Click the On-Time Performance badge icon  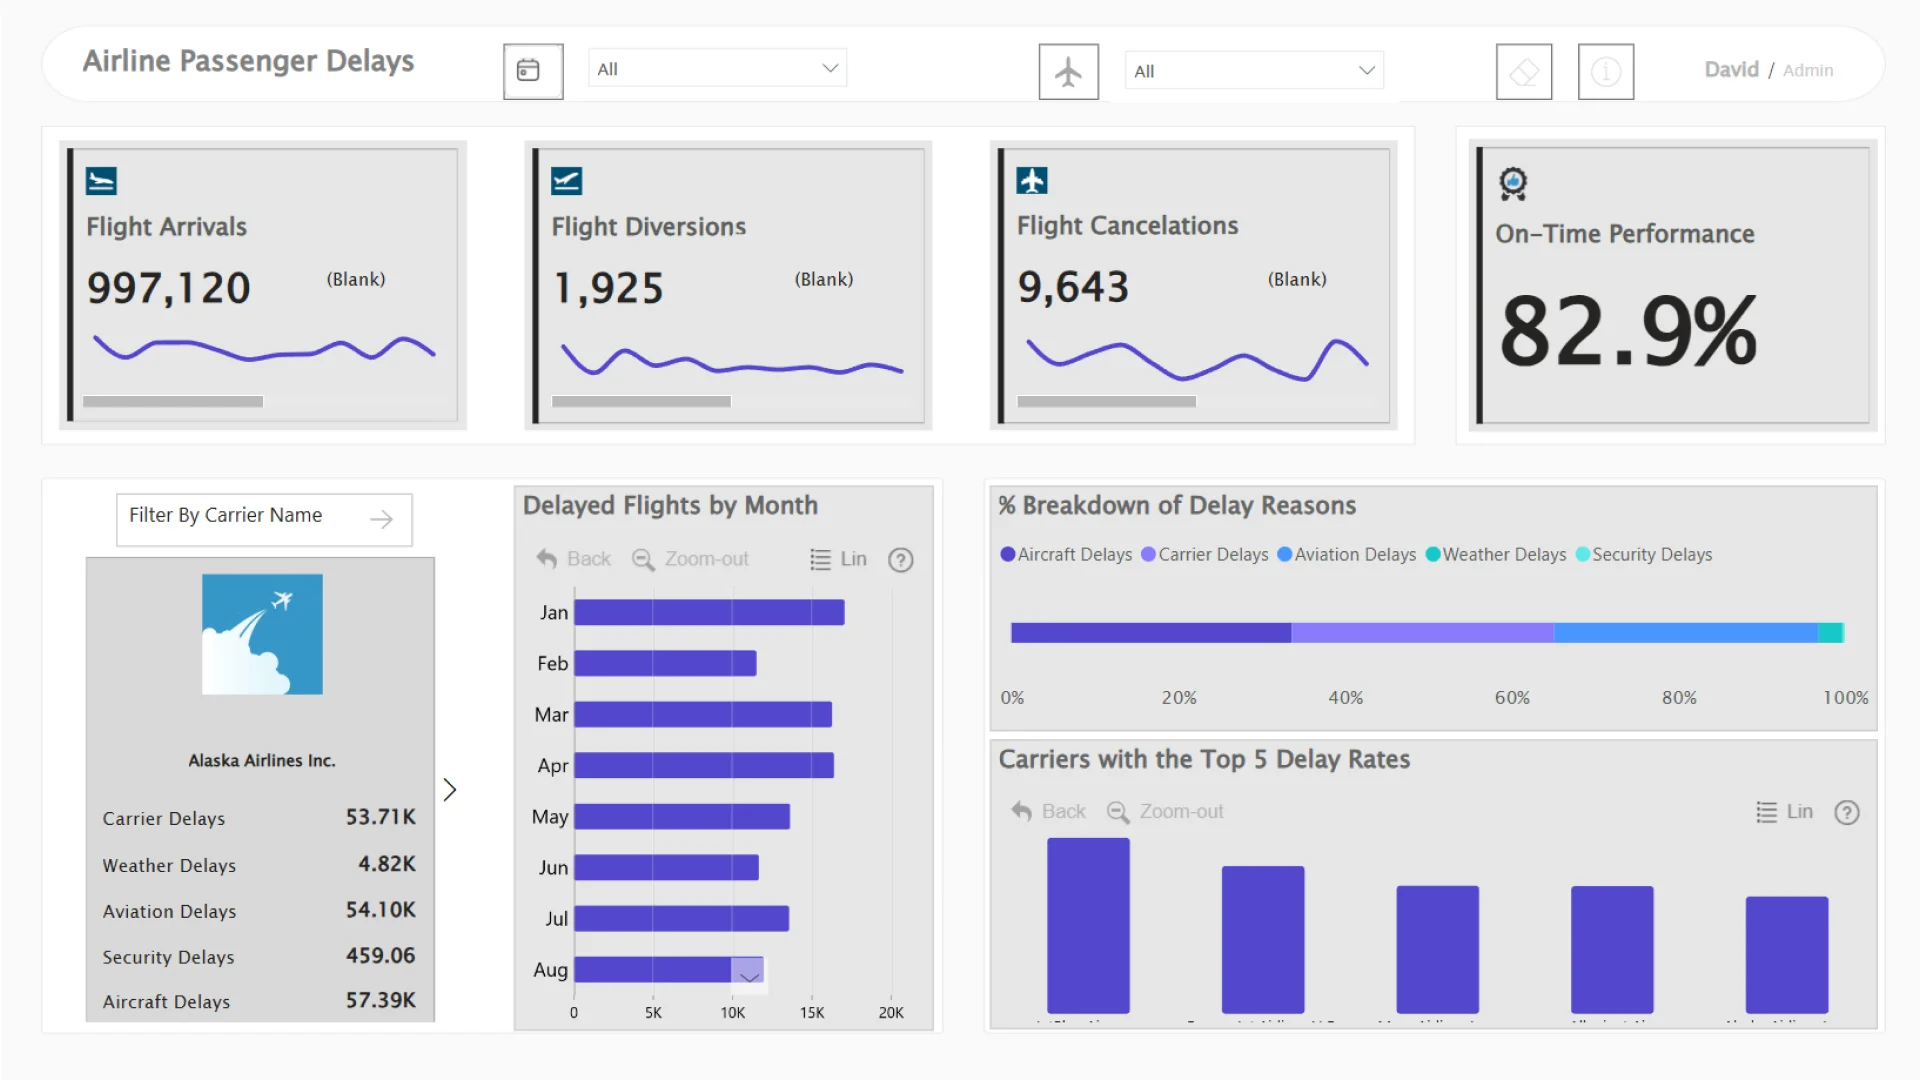(1513, 184)
